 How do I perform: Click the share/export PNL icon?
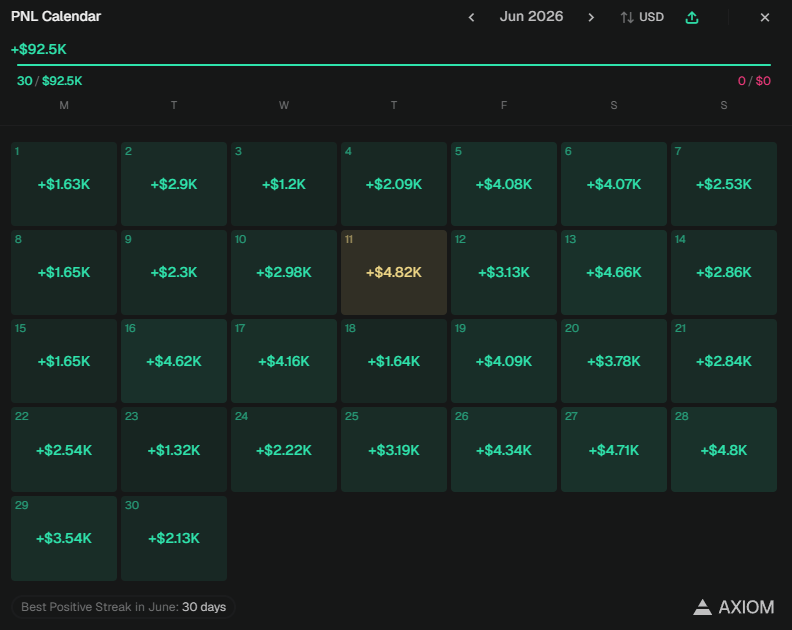(x=691, y=17)
